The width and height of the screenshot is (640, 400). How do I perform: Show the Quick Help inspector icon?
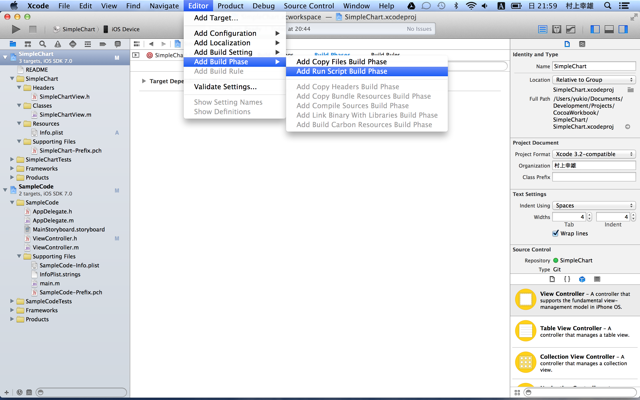coord(582,44)
